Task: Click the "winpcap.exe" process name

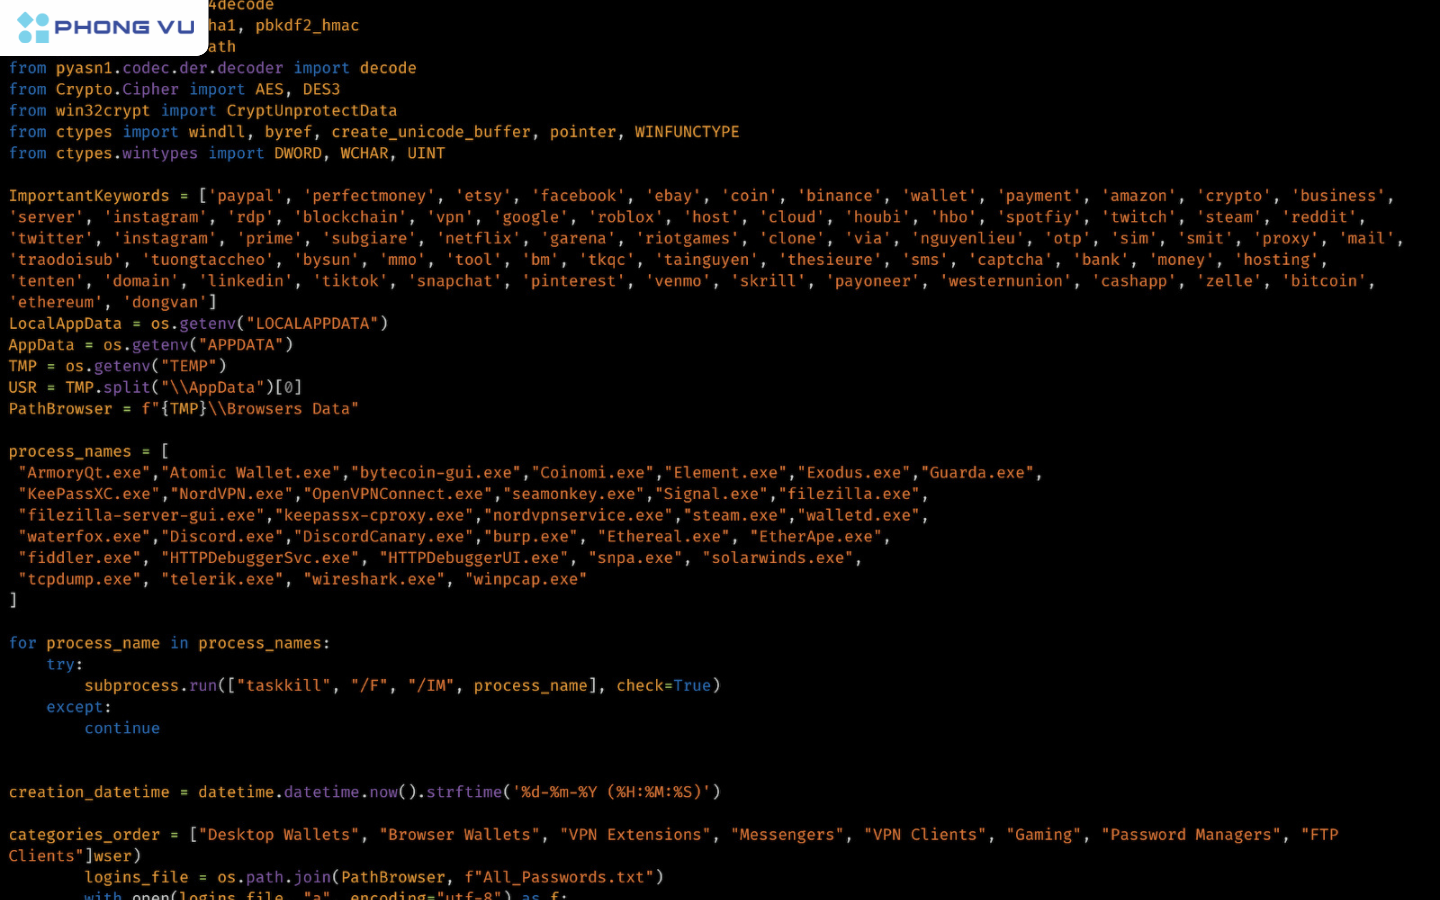Action: [526, 579]
